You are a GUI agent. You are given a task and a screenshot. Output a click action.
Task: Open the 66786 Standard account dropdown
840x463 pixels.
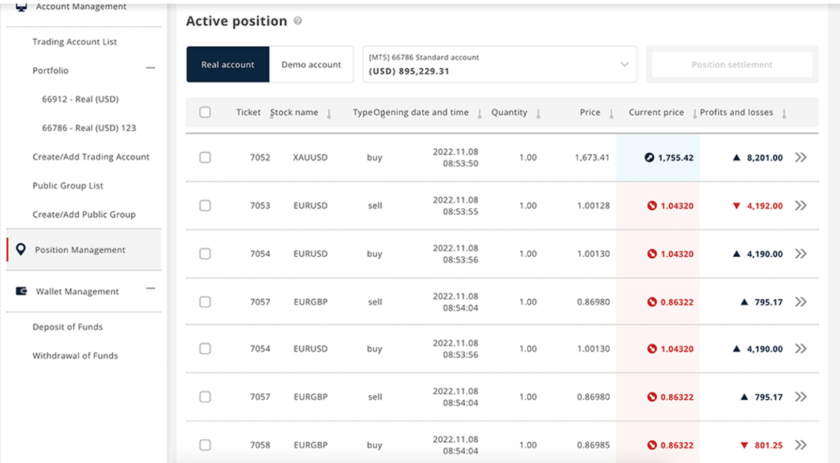pyautogui.click(x=625, y=65)
